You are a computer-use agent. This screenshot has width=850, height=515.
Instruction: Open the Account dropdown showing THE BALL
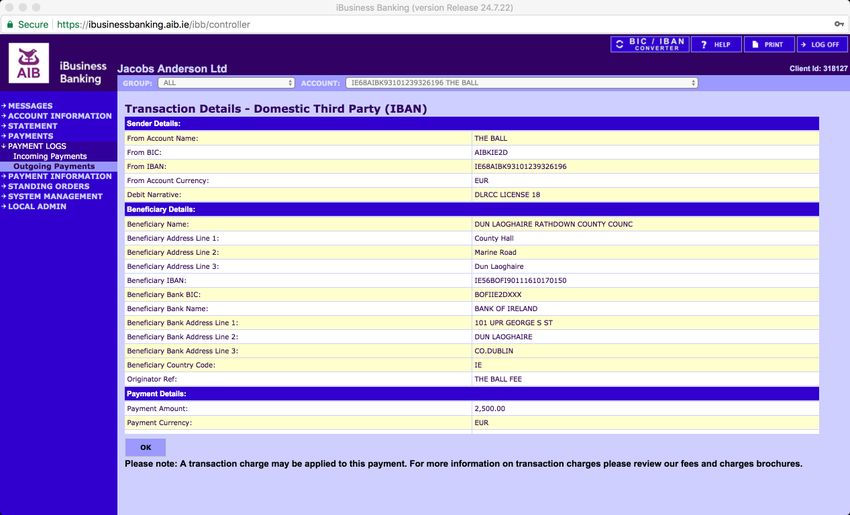[521, 83]
